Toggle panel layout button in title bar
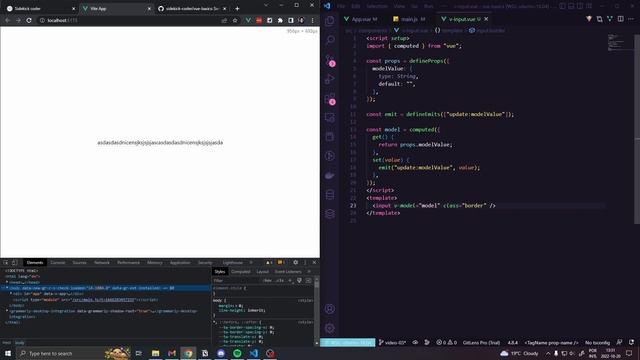This screenshot has width=640, height=360. tap(571, 6)
